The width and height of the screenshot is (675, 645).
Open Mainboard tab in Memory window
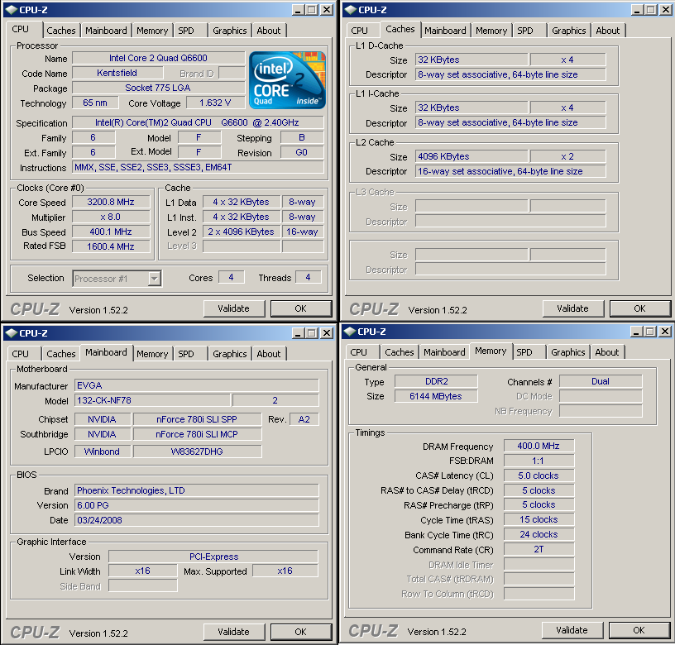pos(444,352)
